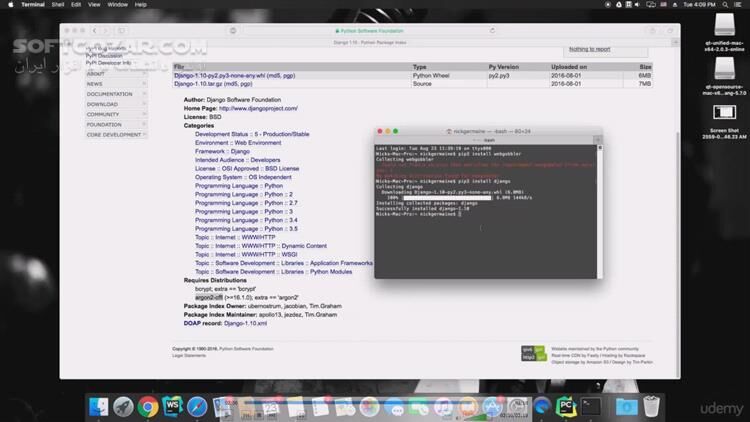Reload the page in Safari address bar
Viewport: 750px width, 422px height.
coord(495,31)
